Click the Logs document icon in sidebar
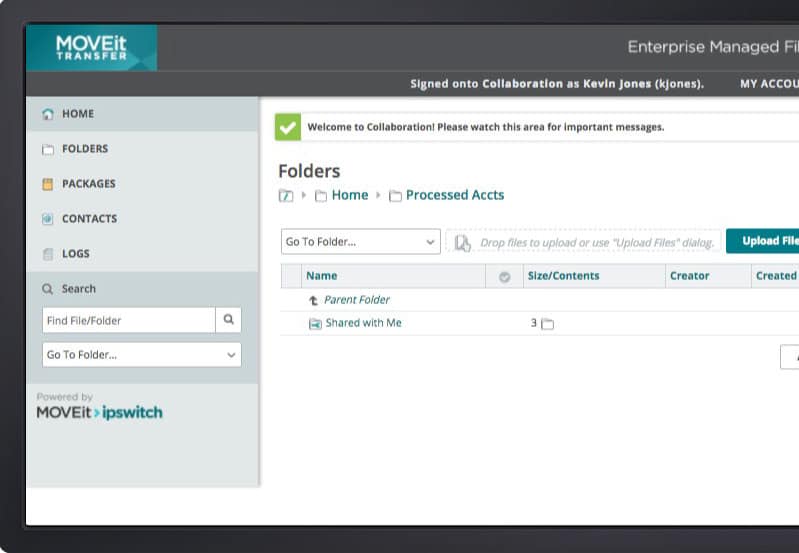 click(48, 254)
